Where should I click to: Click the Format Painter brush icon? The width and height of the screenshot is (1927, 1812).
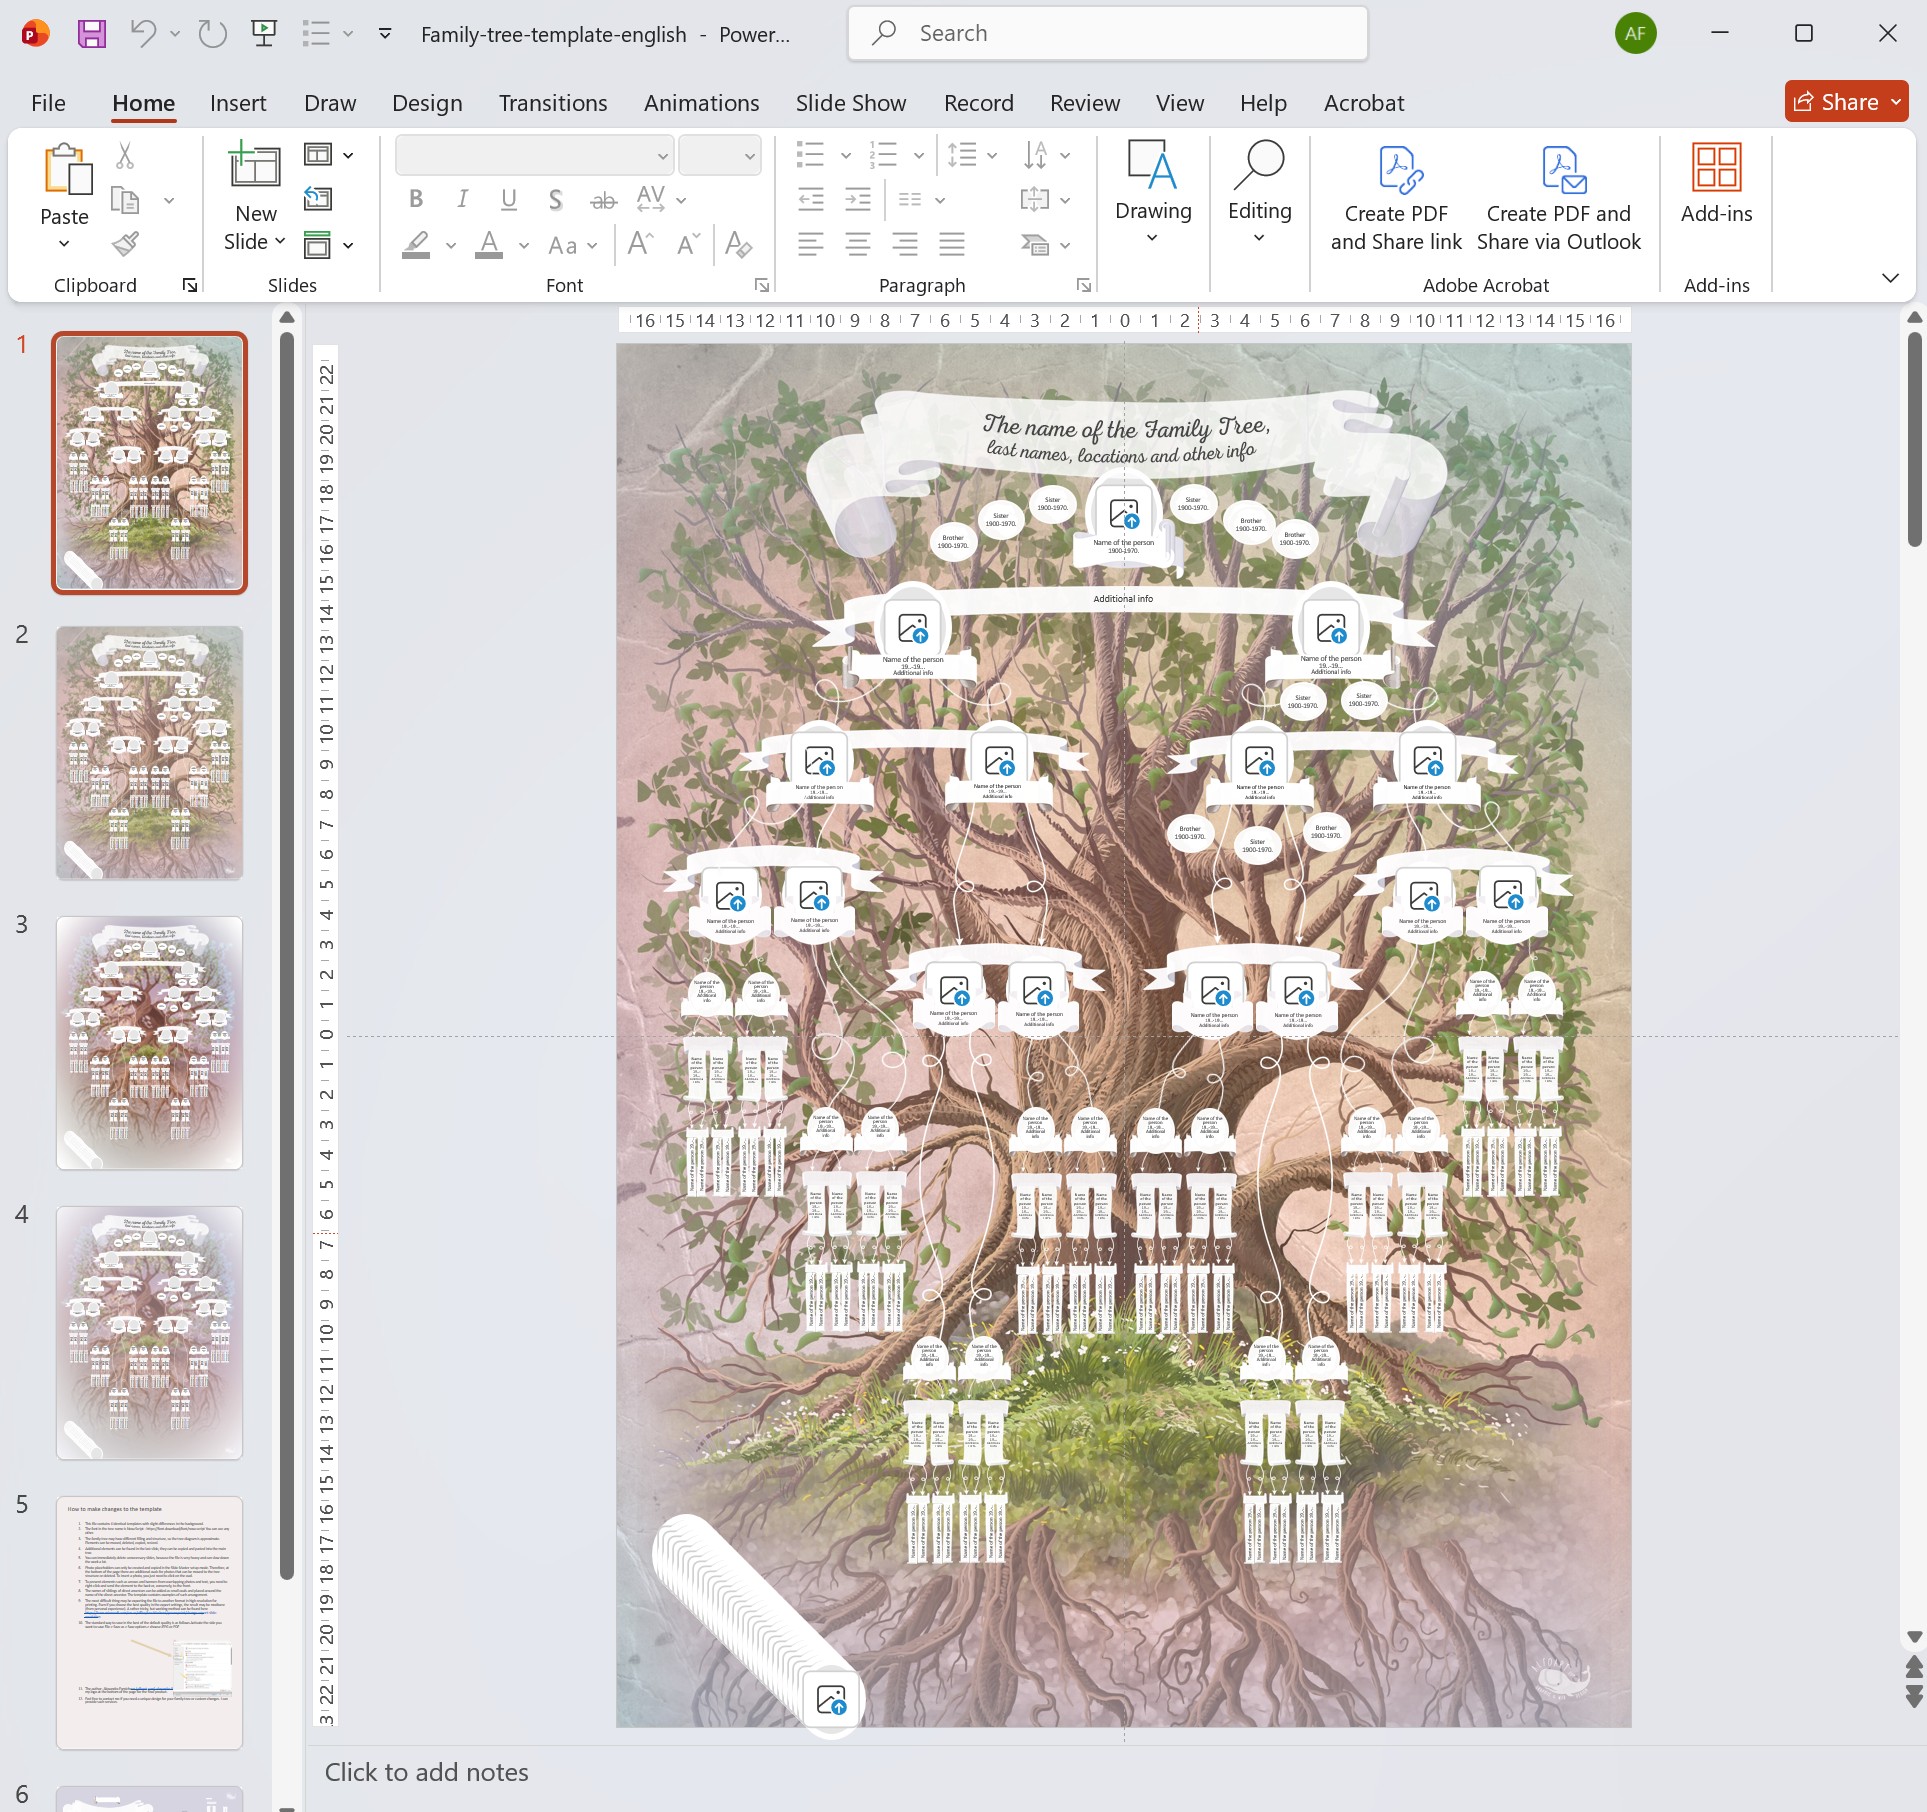click(x=125, y=244)
